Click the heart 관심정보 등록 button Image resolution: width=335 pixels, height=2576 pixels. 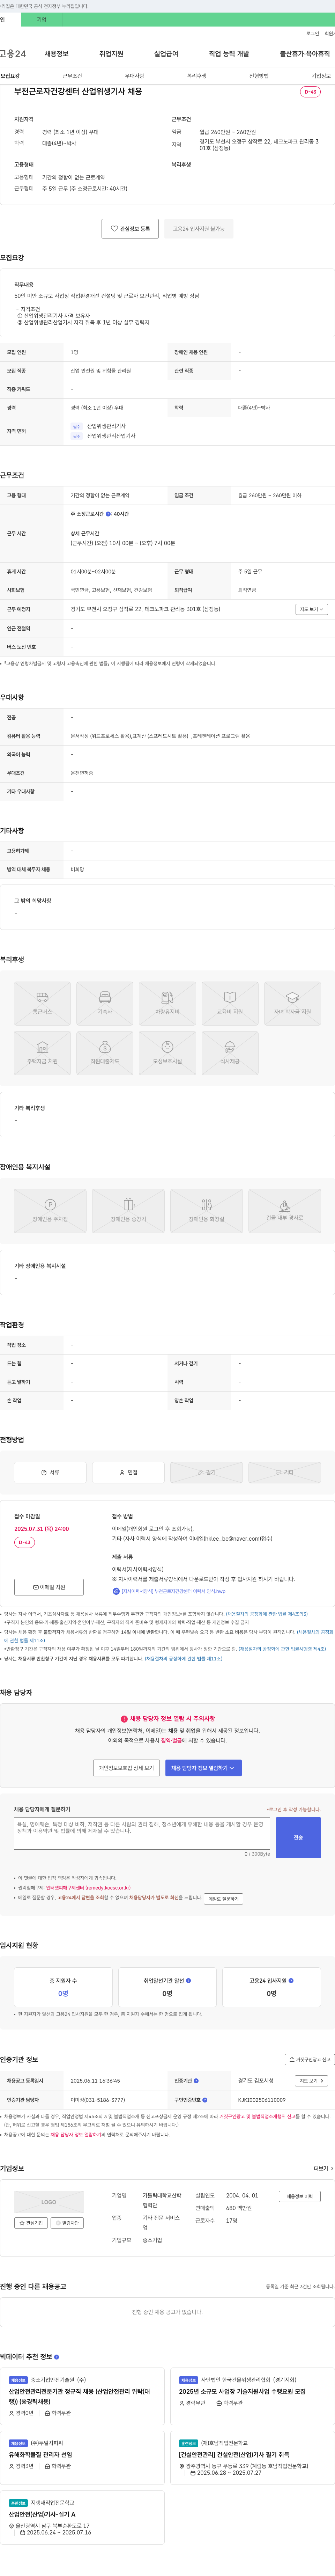131,229
